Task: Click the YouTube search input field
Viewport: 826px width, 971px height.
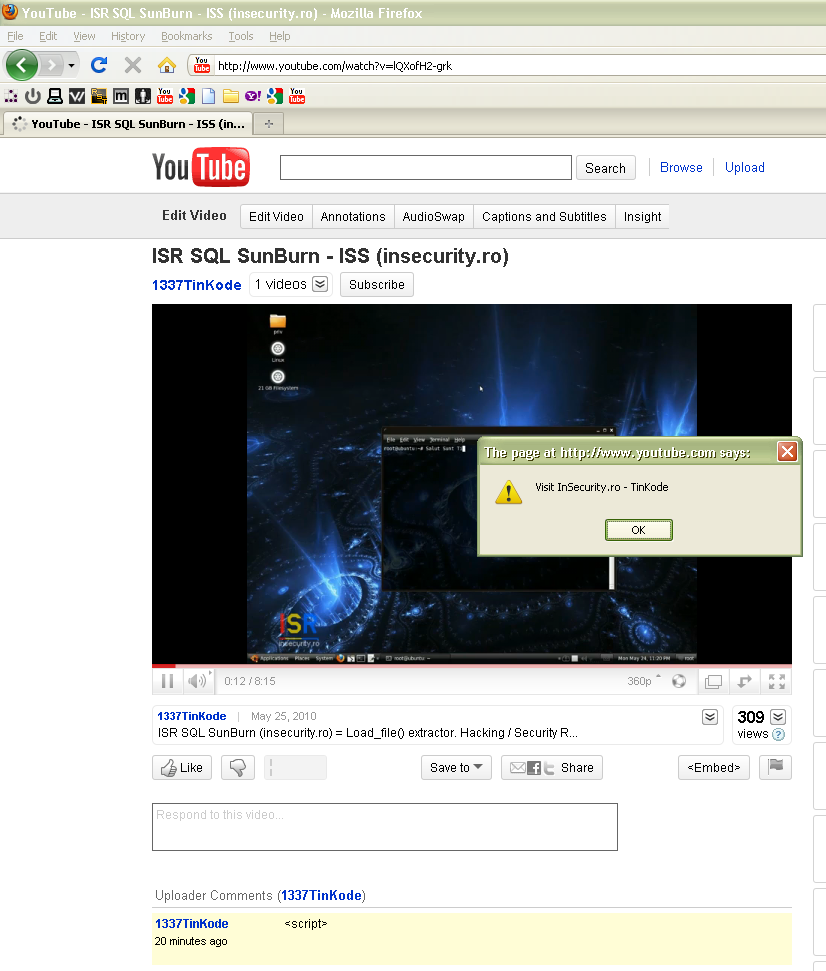Action: tap(425, 168)
